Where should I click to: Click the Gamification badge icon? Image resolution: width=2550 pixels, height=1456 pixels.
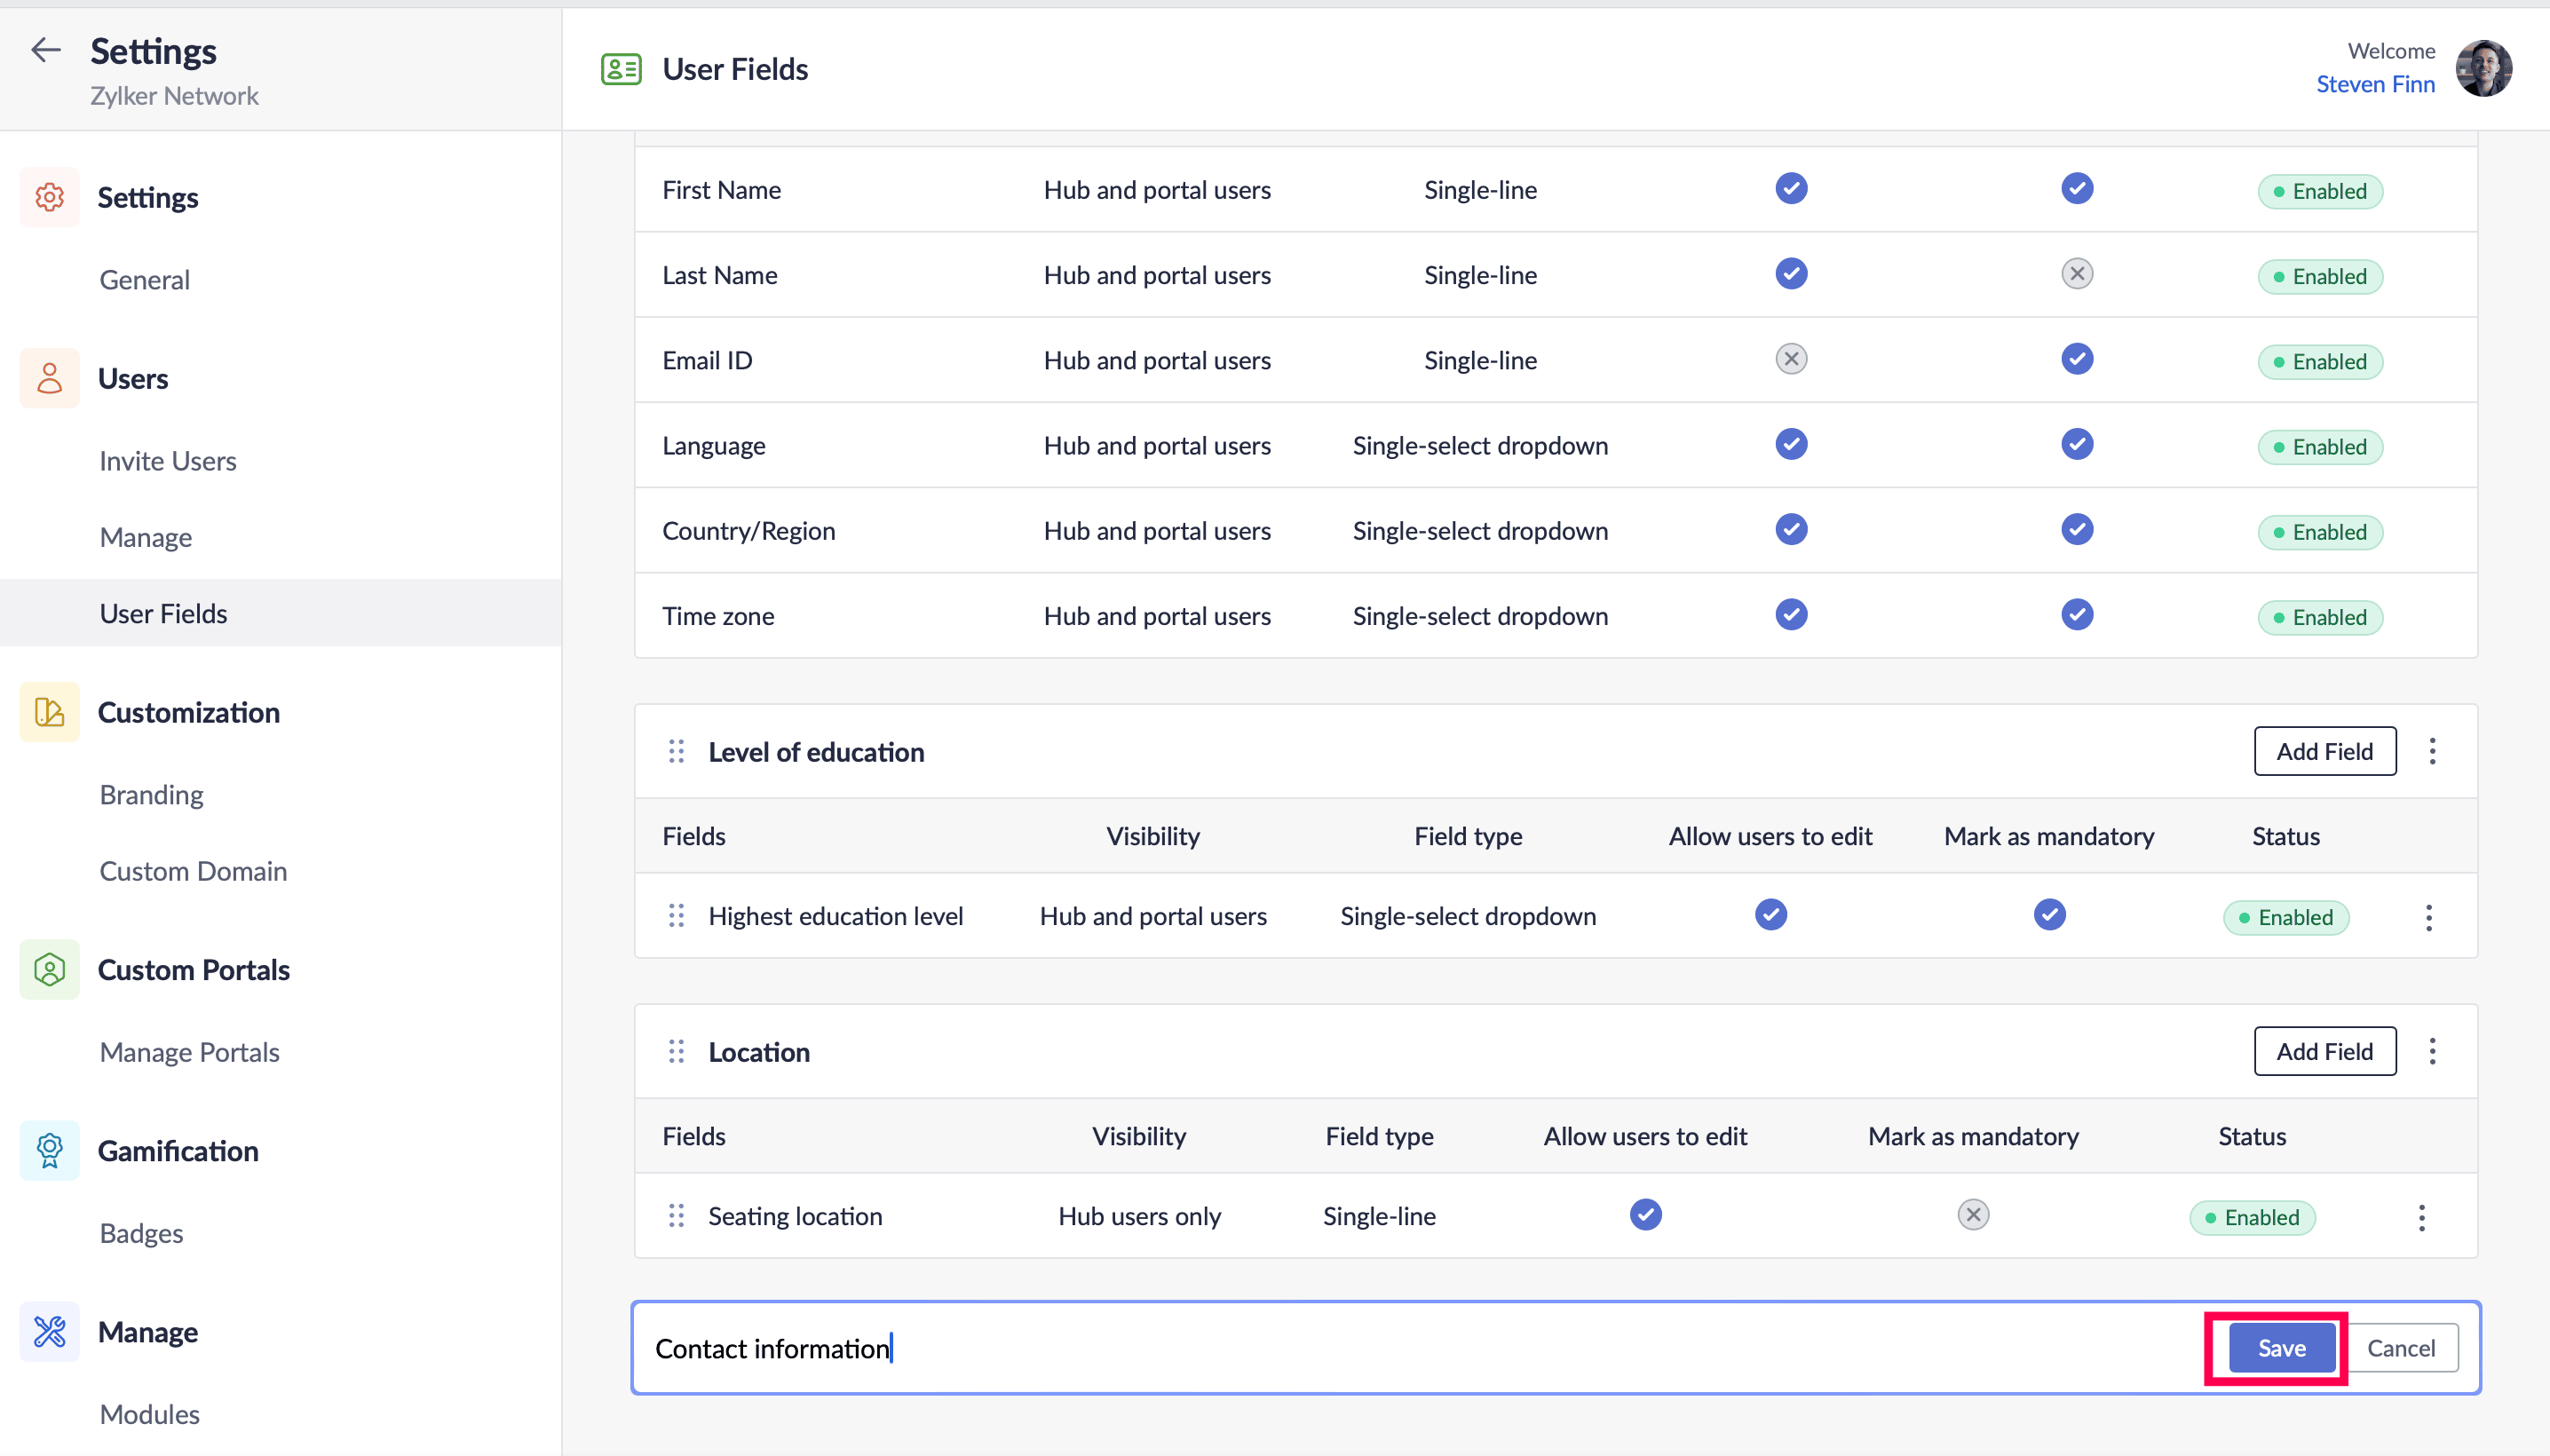coord(49,1150)
